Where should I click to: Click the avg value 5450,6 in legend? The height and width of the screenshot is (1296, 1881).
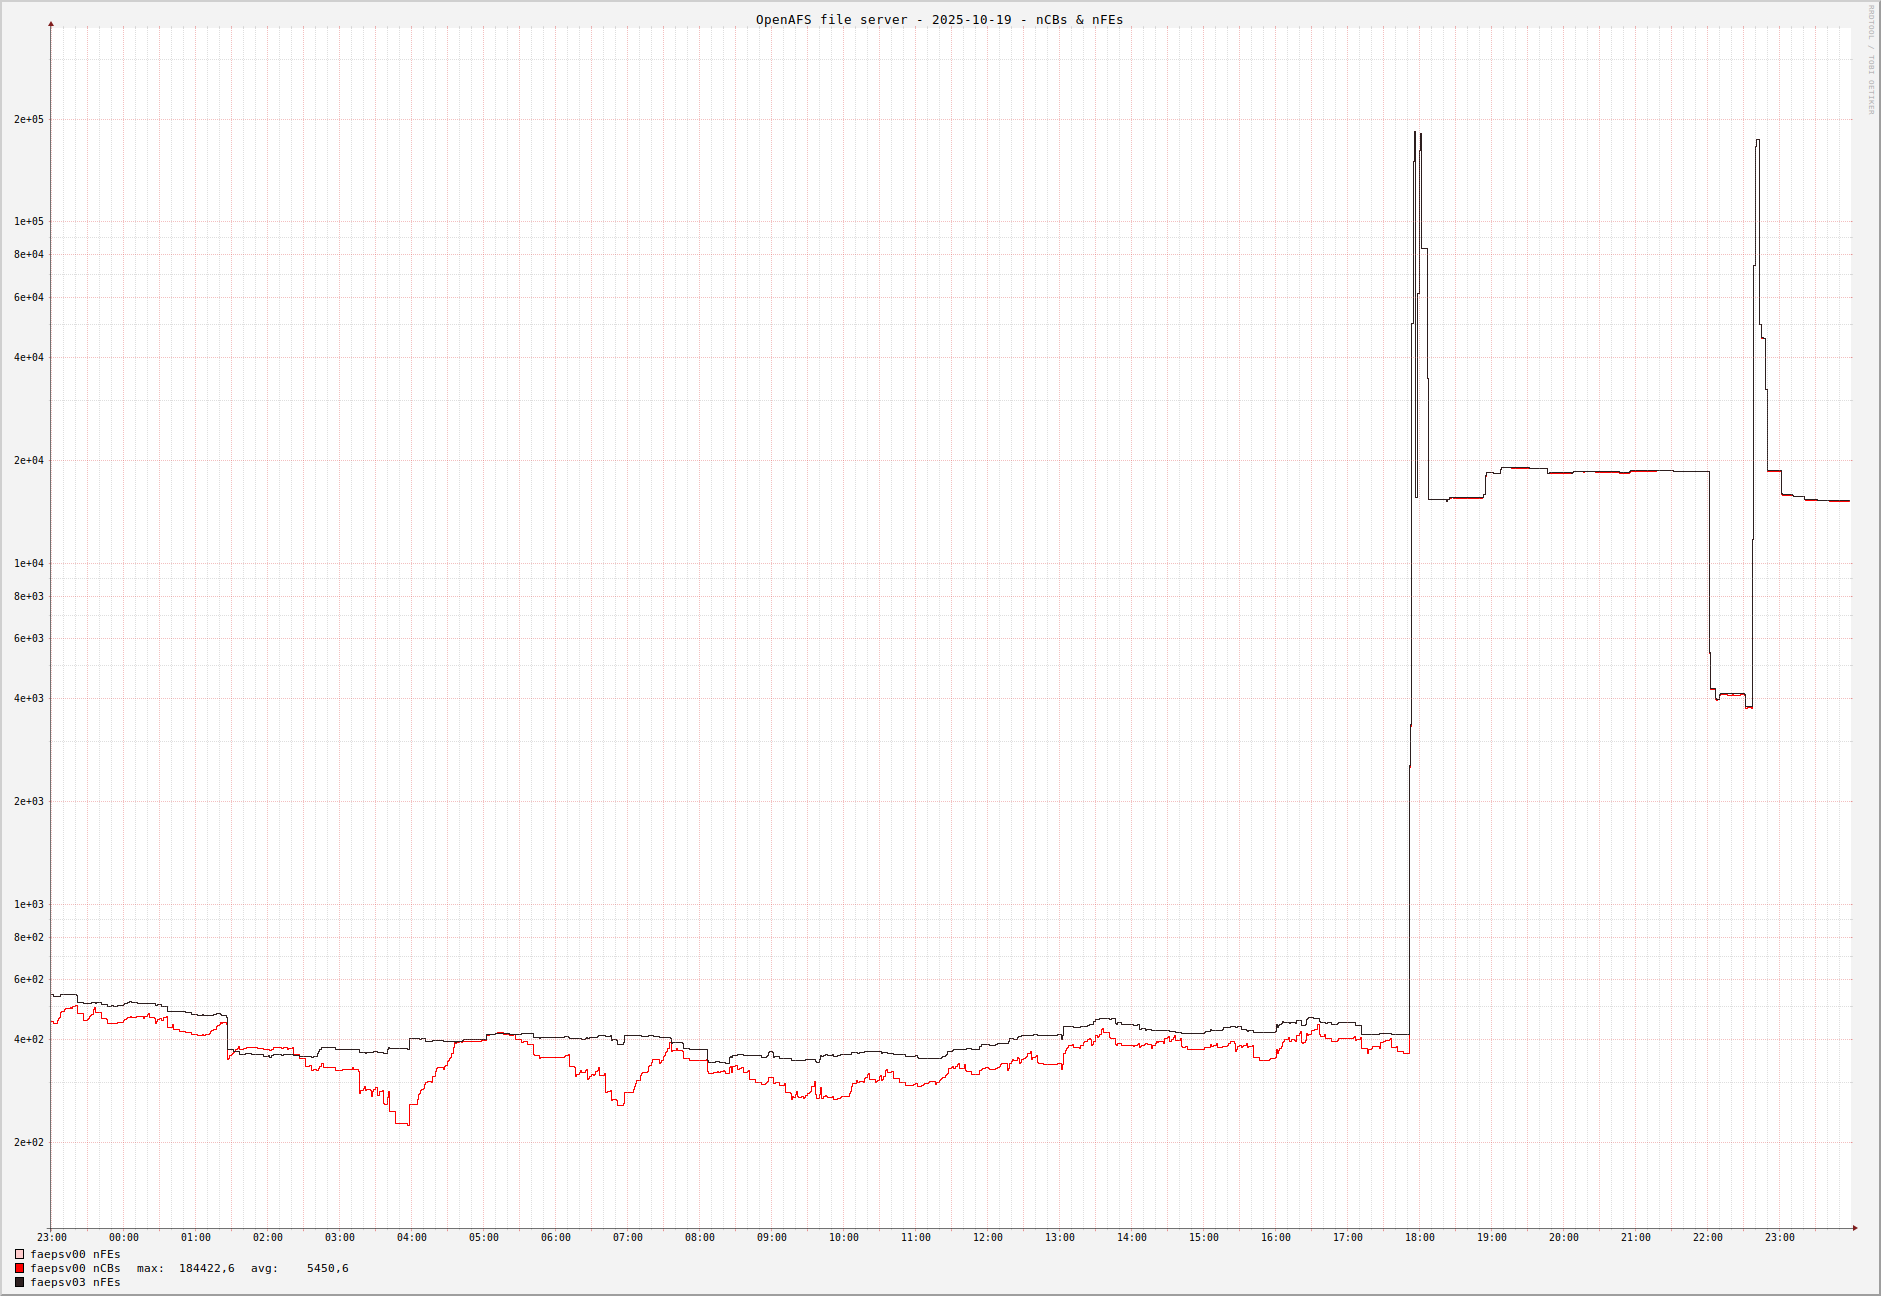tap(327, 1268)
